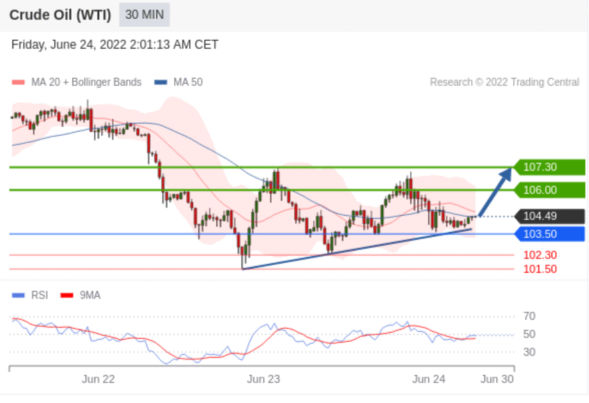This screenshot has width=589, height=403.
Task: Select the 102.30 support level text
Action: [540, 255]
